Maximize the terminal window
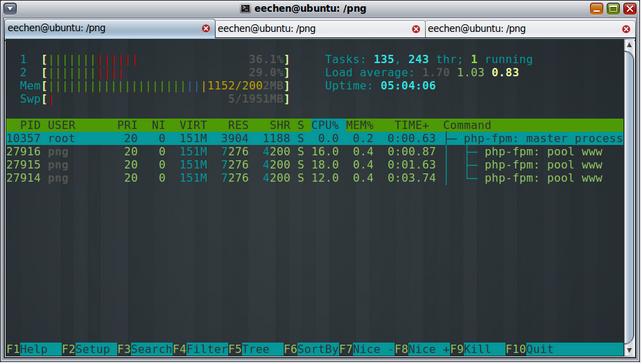The image size is (642, 364). 613,8
